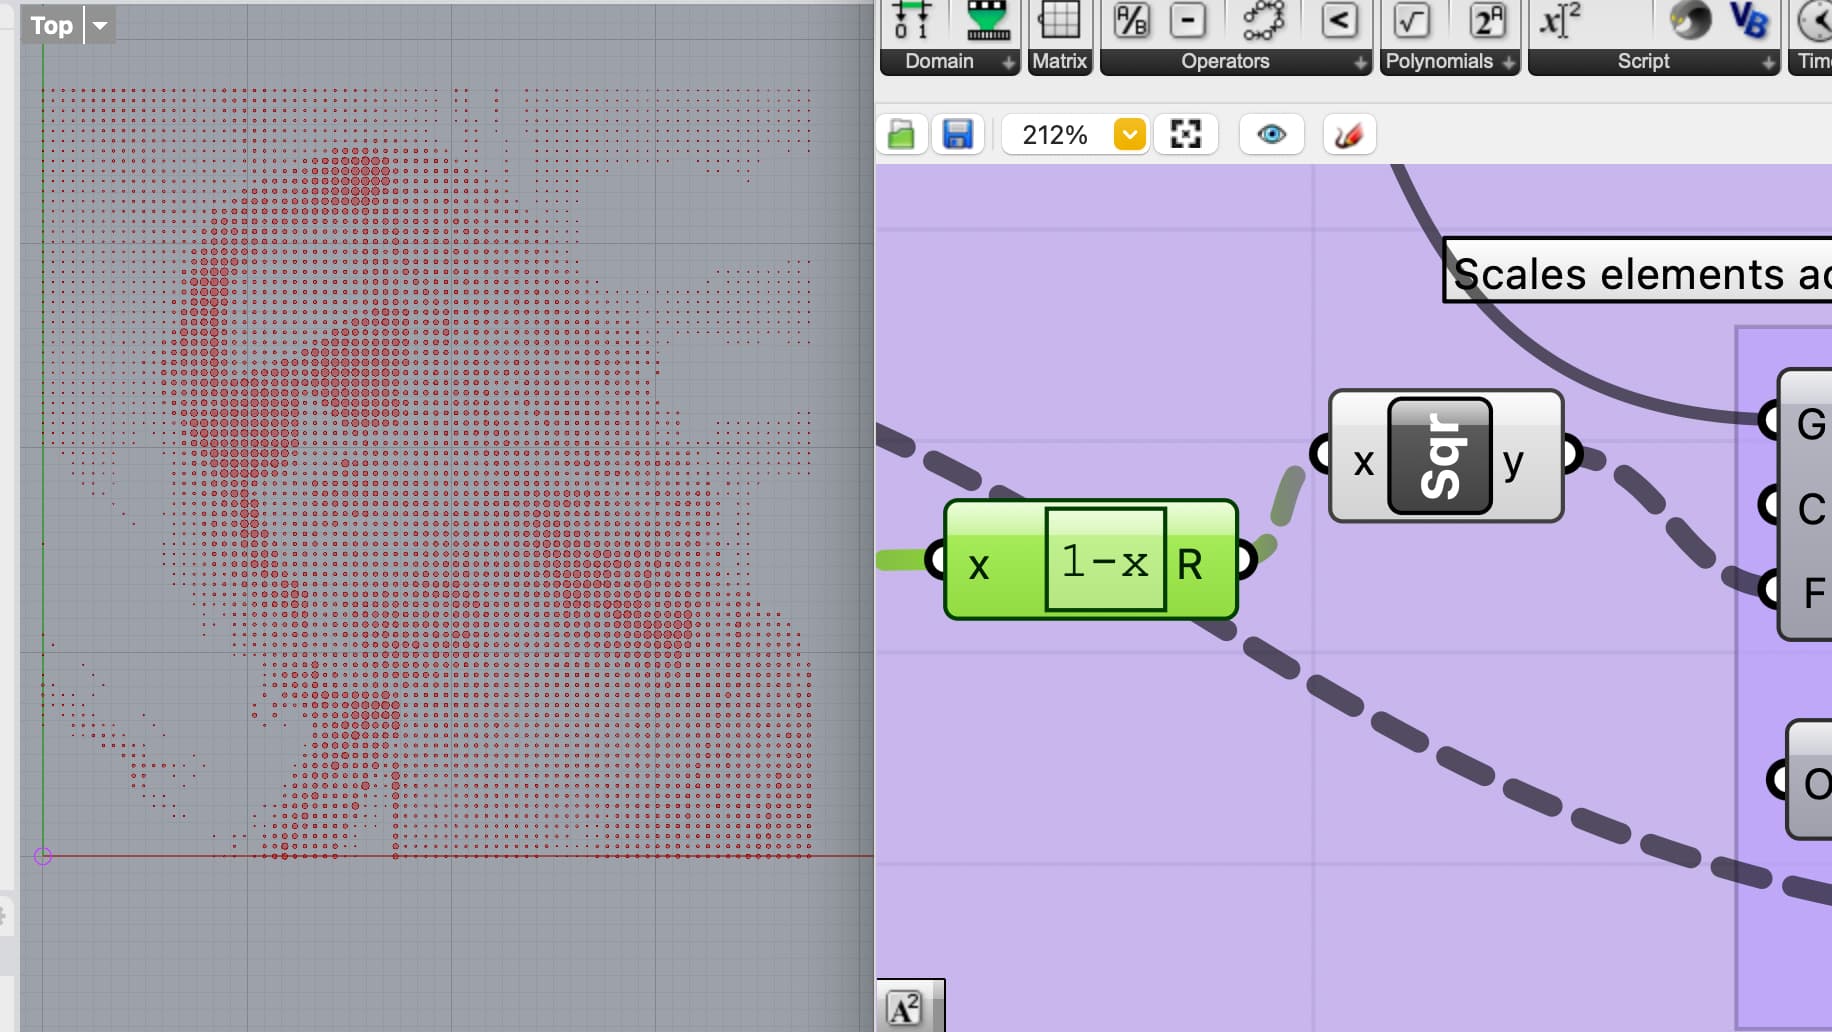The height and width of the screenshot is (1032, 1832).
Task: Click the Domain panel label
Action: [939, 61]
